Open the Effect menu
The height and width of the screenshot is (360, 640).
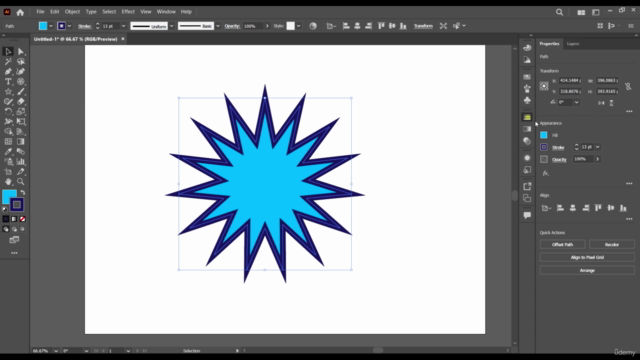pyautogui.click(x=128, y=12)
